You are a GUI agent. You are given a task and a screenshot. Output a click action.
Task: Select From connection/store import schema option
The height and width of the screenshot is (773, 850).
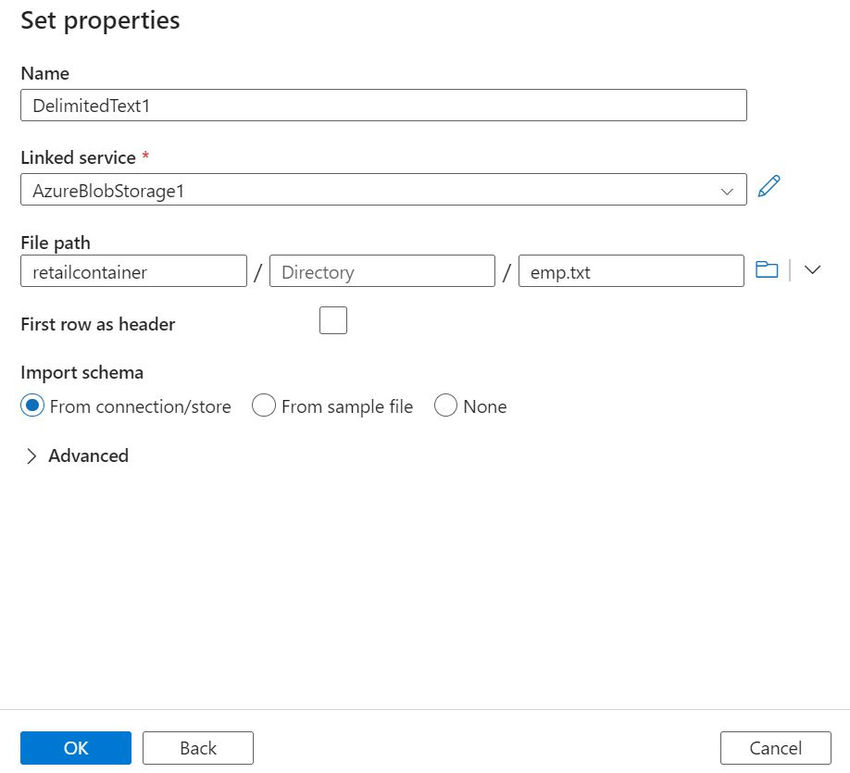click(x=34, y=406)
